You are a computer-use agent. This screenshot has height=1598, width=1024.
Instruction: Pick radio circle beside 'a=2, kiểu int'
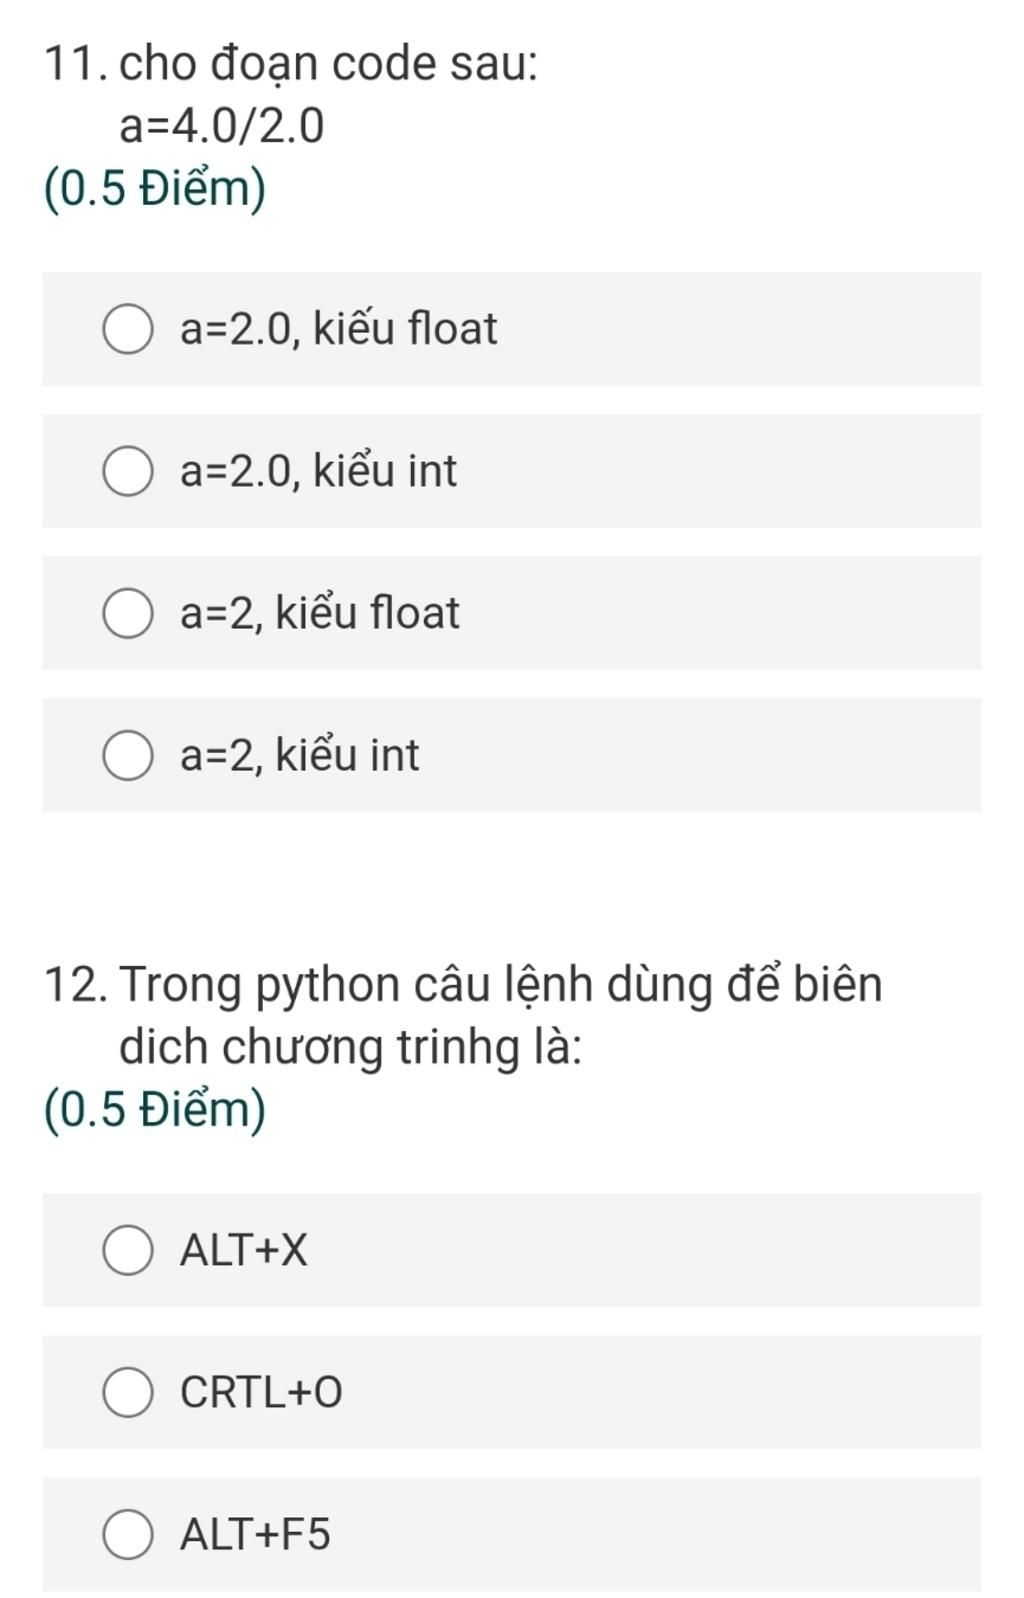(128, 756)
